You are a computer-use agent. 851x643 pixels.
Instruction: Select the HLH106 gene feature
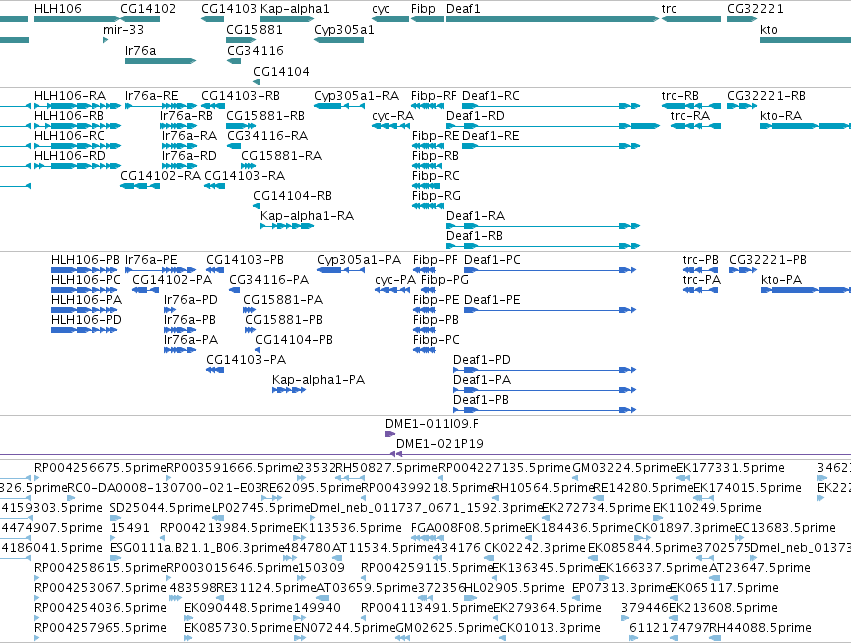click(x=77, y=19)
